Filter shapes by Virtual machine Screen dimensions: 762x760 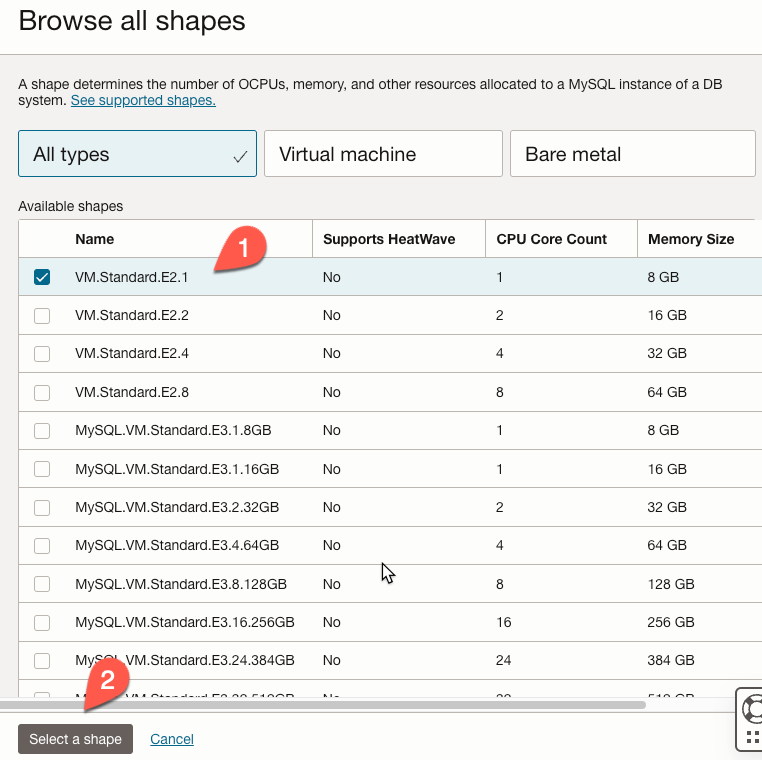click(x=383, y=154)
